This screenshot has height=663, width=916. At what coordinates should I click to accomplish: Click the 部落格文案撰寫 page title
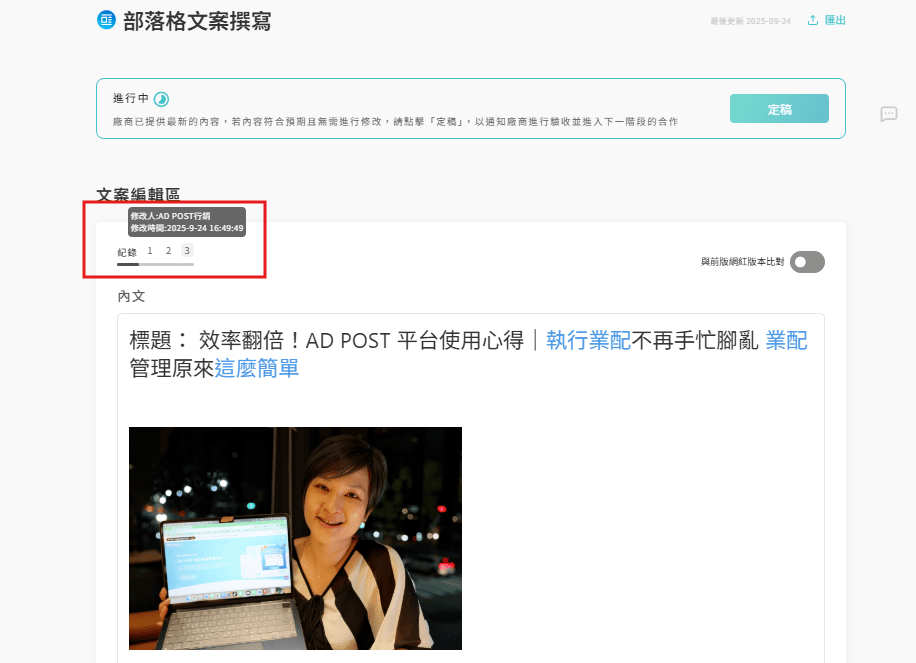point(197,21)
